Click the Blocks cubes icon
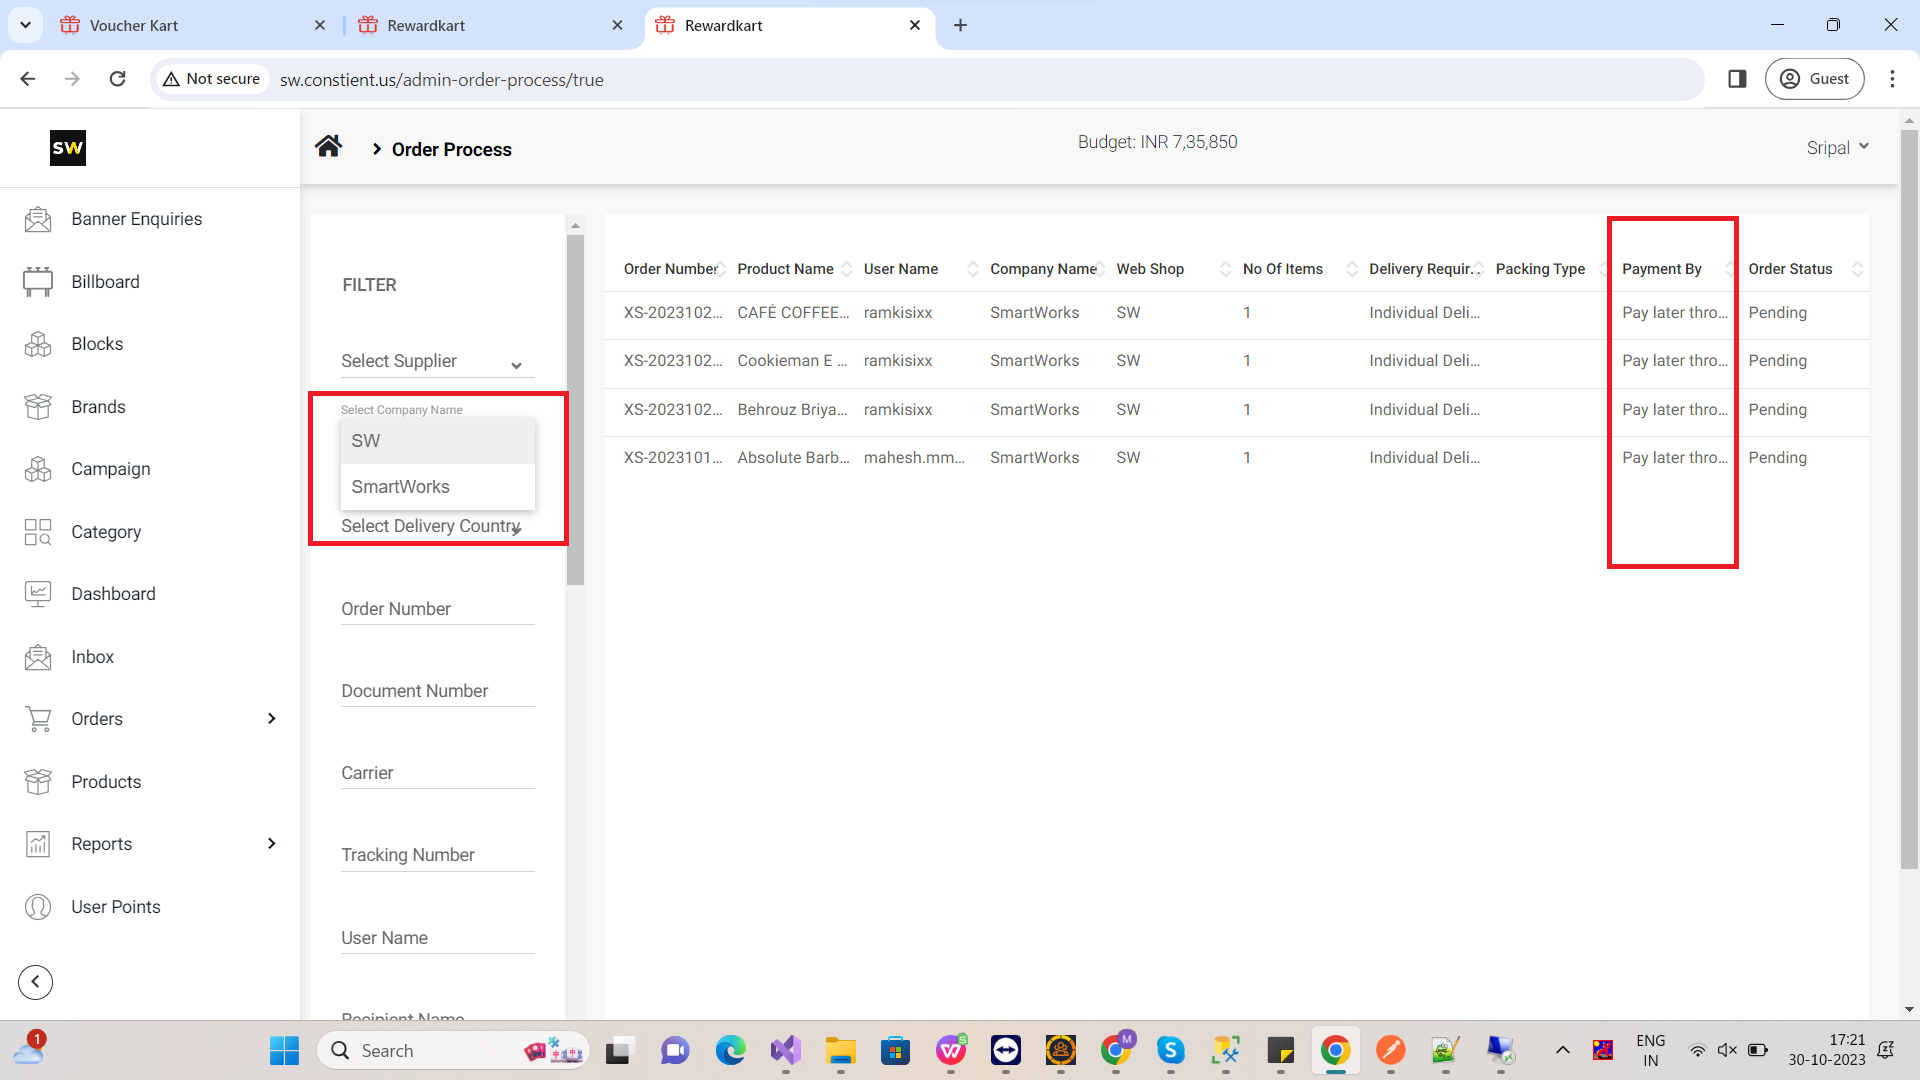This screenshot has height=1080, width=1920. click(x=38, y=344)
